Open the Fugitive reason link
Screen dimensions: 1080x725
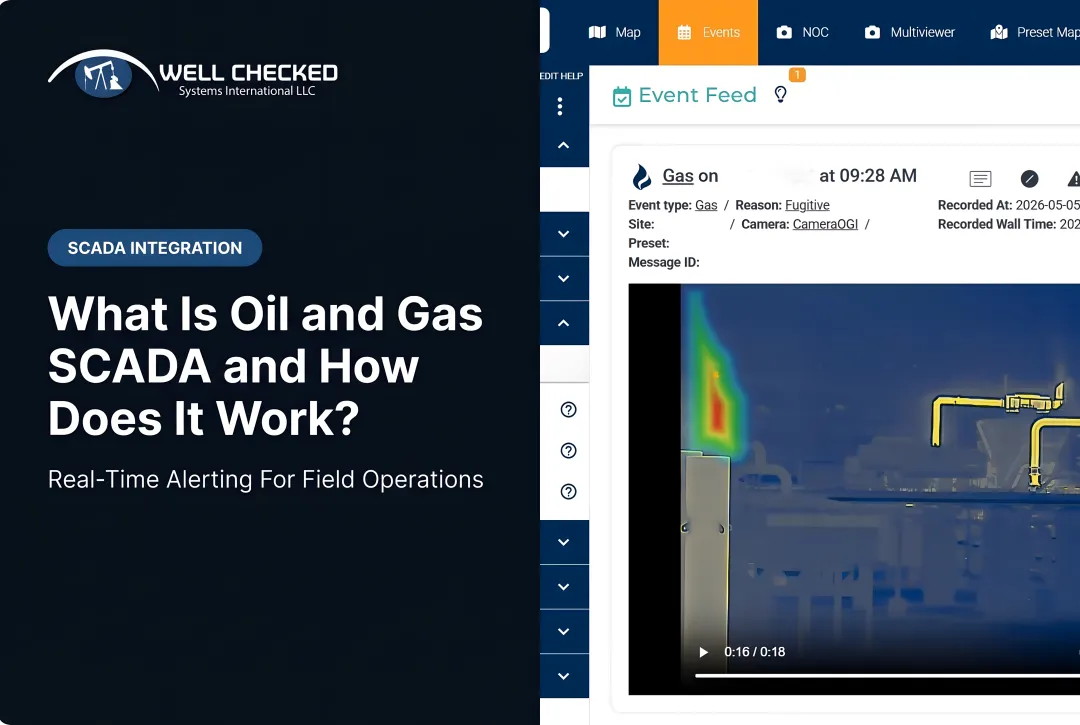(807, 205)
